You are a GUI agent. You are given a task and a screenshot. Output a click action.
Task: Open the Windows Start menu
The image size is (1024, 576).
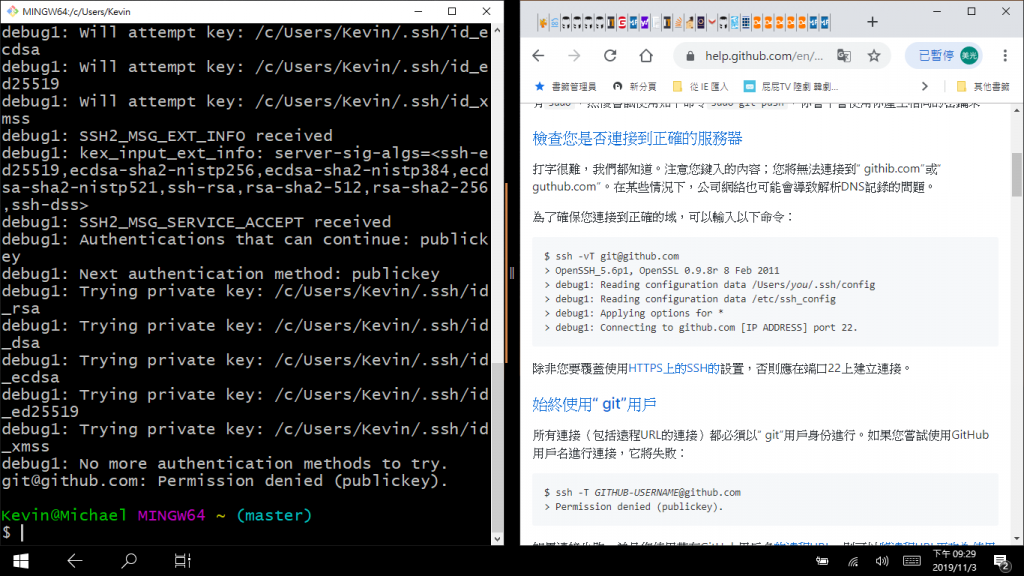21,561
